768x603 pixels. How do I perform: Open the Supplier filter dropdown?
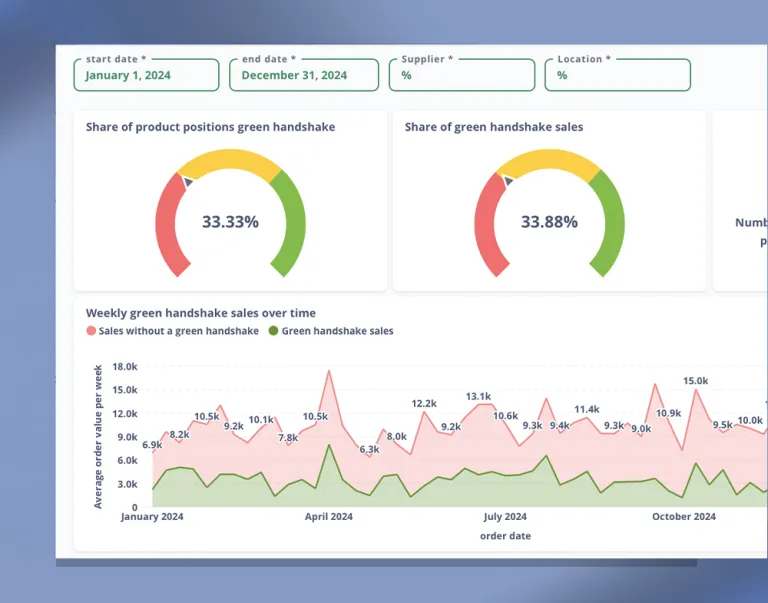tap(461, 75)
